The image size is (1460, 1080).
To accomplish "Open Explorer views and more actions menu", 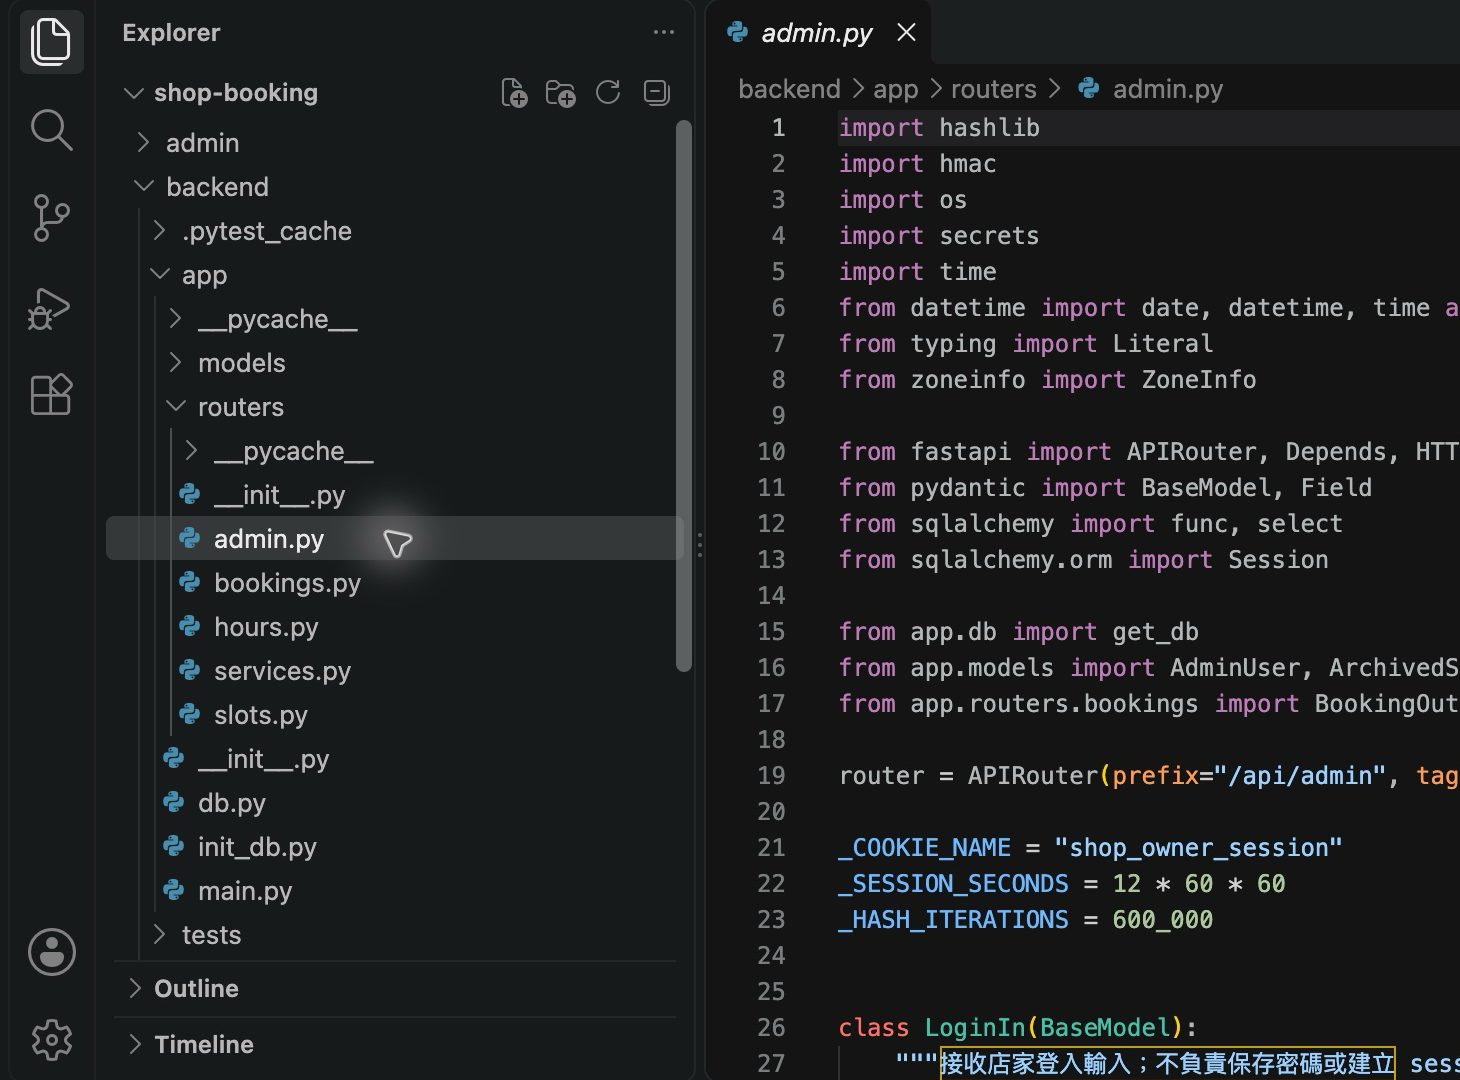I will pos(663,33).
